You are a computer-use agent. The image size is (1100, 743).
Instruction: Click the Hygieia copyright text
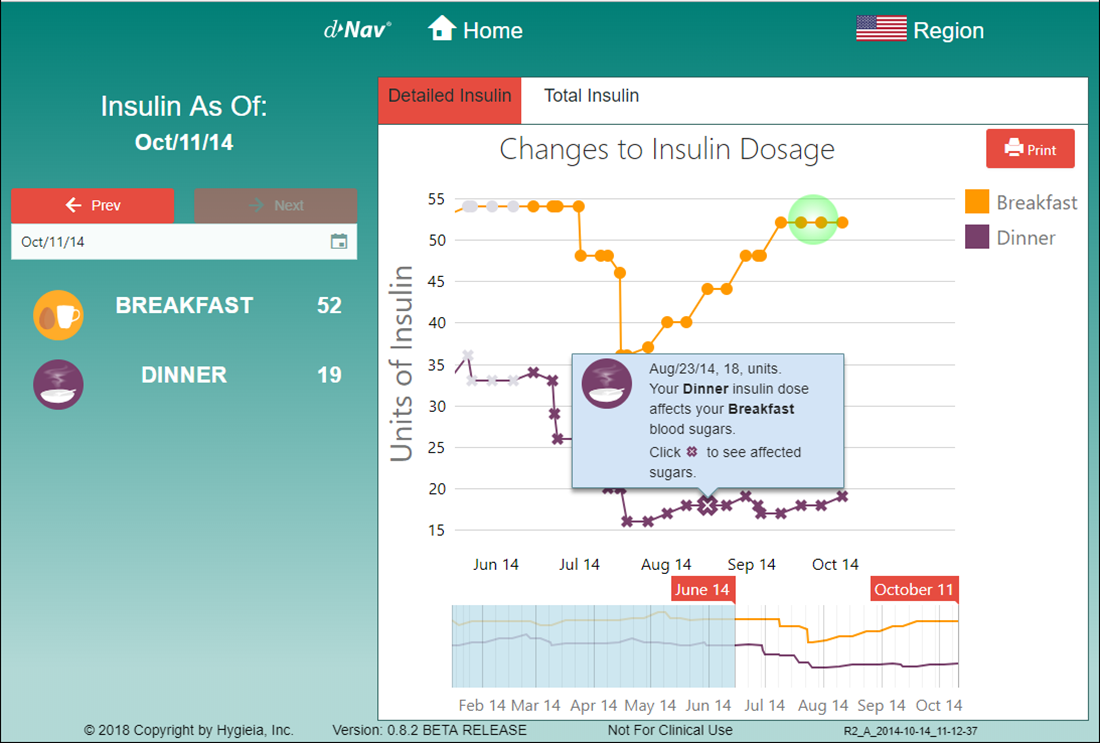tap(189, 730)
